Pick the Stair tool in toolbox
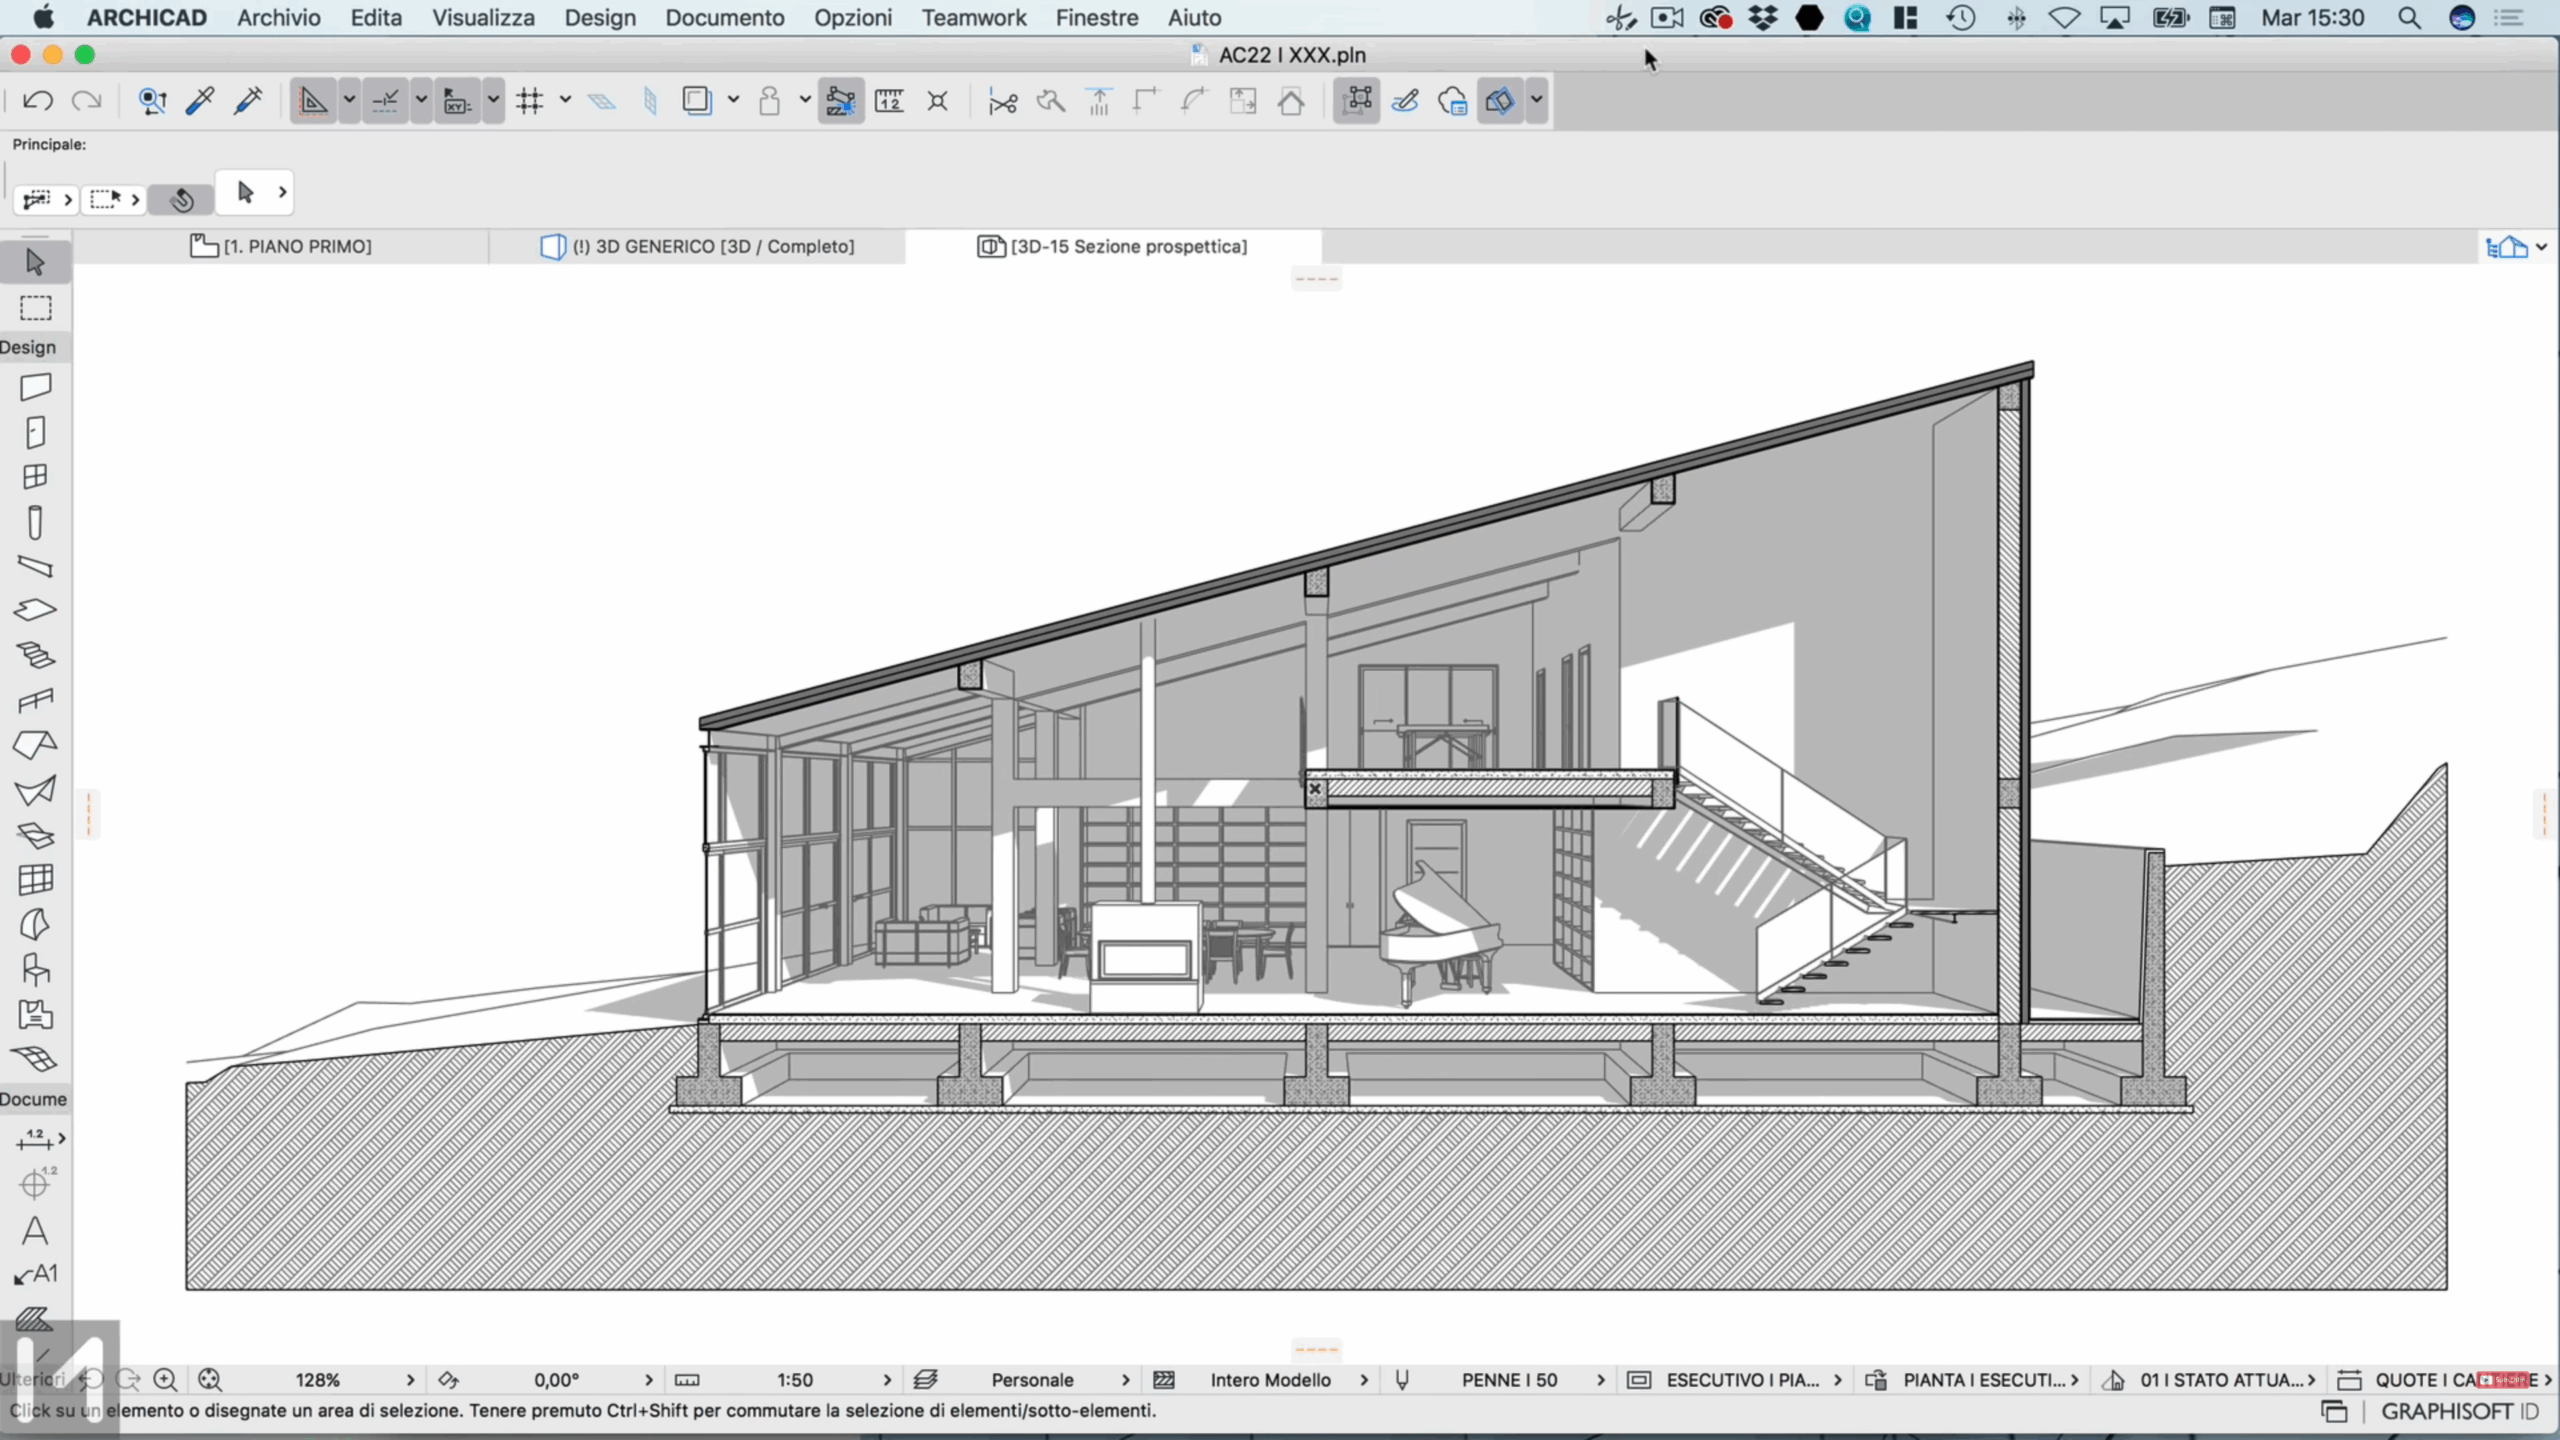 [x=35, y=655]
